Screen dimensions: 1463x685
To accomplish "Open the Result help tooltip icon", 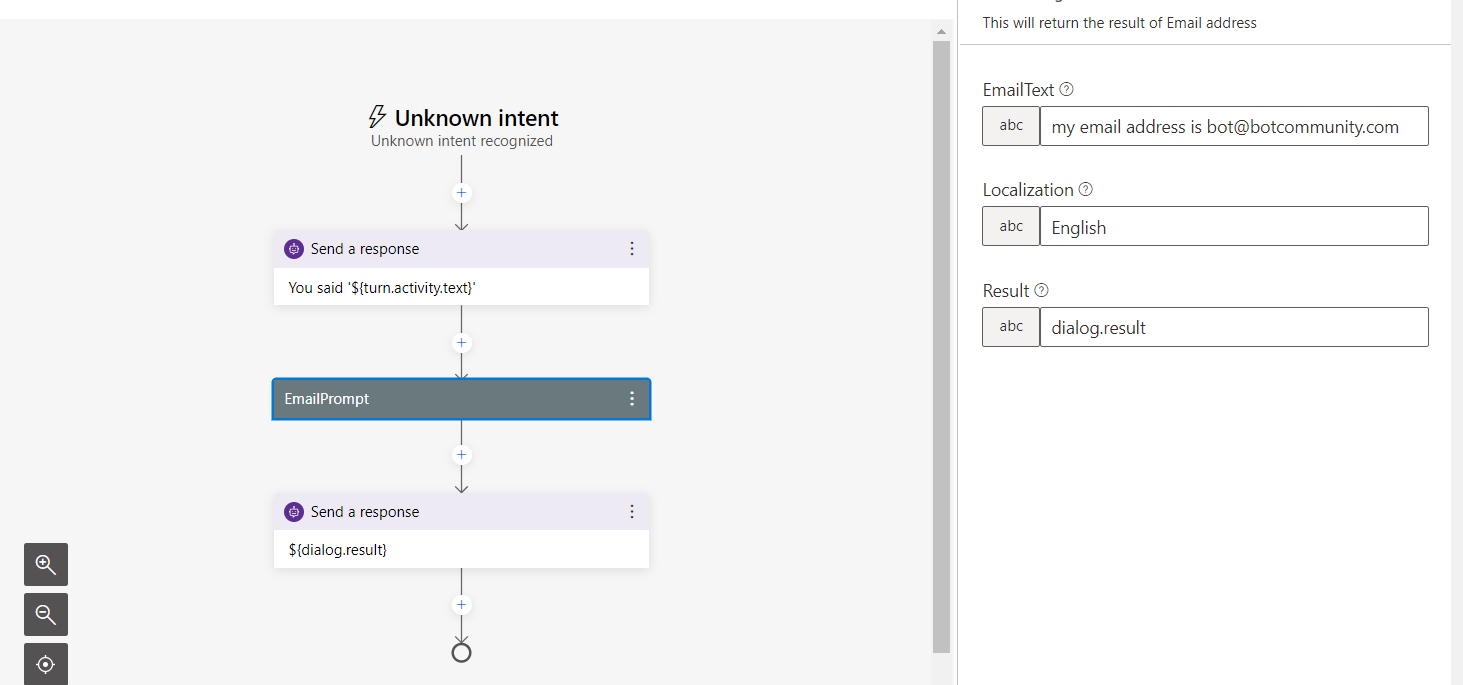I will (1041, 290).
